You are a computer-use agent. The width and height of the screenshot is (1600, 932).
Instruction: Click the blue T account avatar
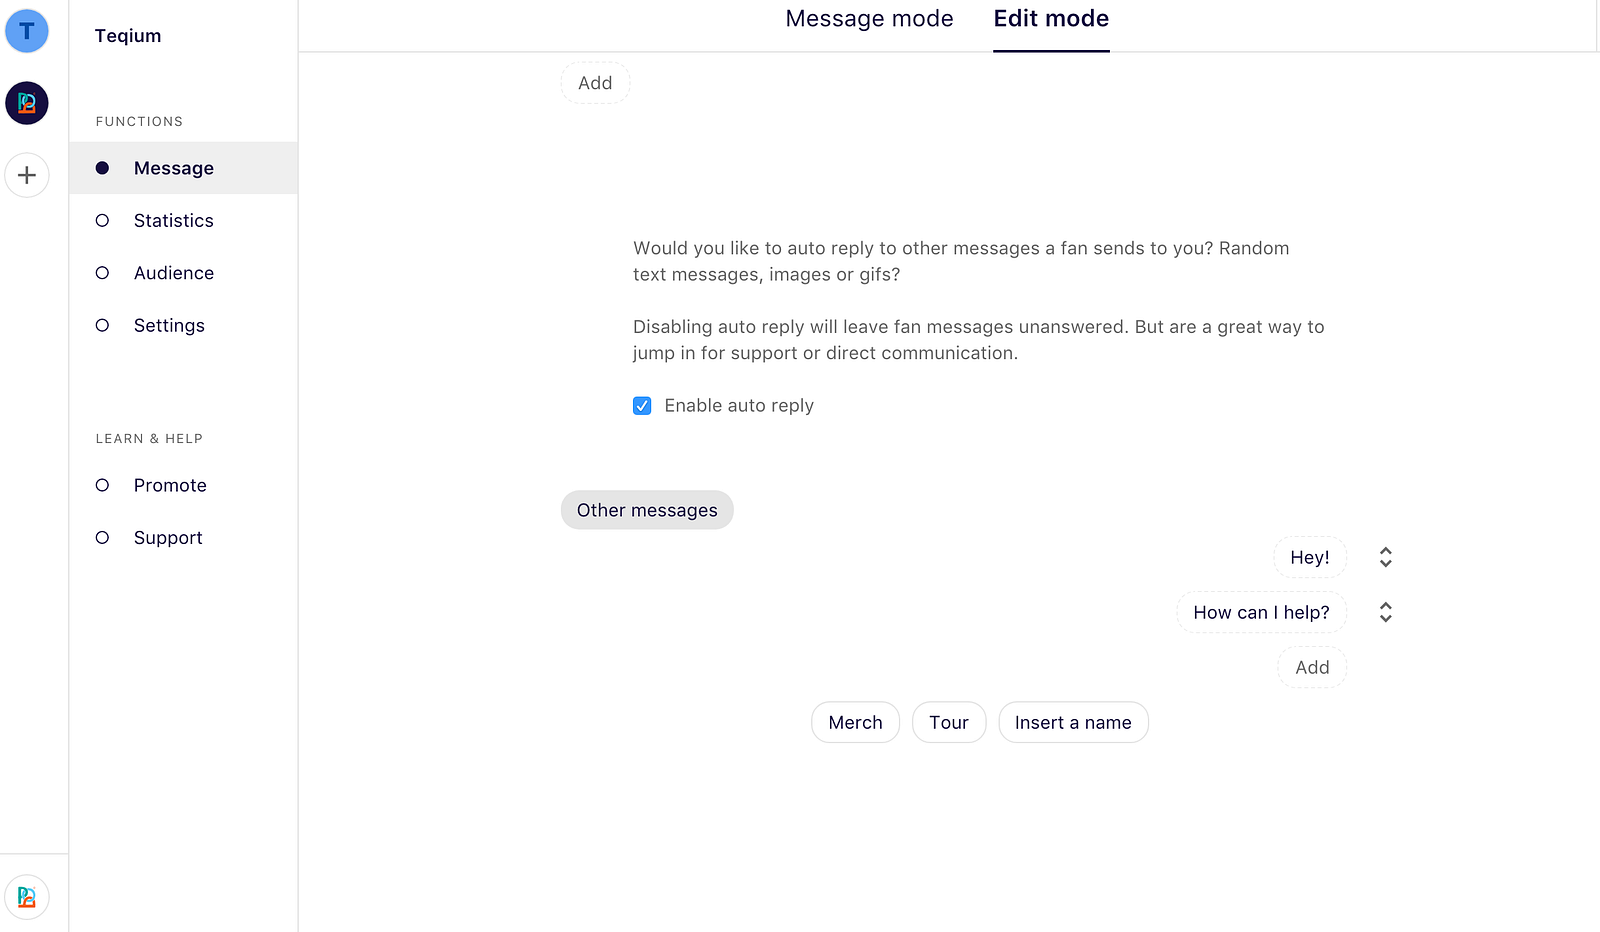point(27,31)
